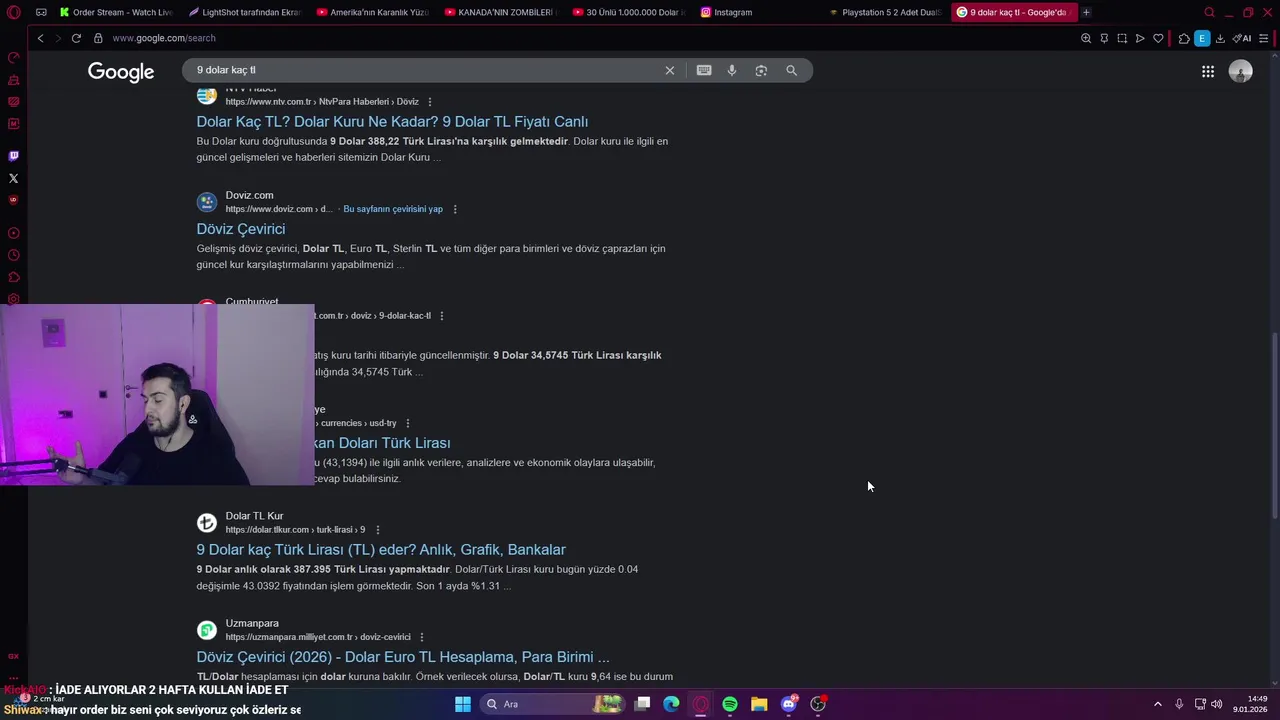Open the Google apps grid
Screen dimensions: 1280x720
point(1208,71)
